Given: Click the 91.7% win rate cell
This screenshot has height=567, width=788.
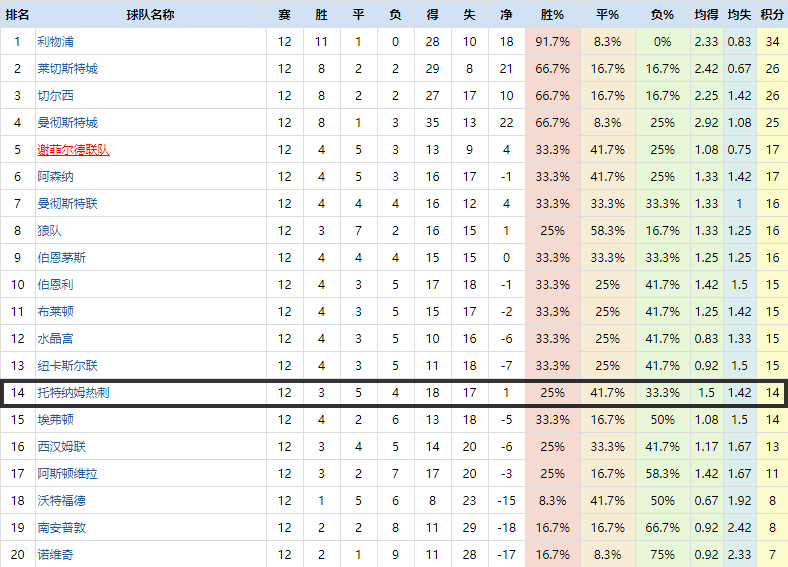Looking at the screenshot, I should (x=552, y=42).
